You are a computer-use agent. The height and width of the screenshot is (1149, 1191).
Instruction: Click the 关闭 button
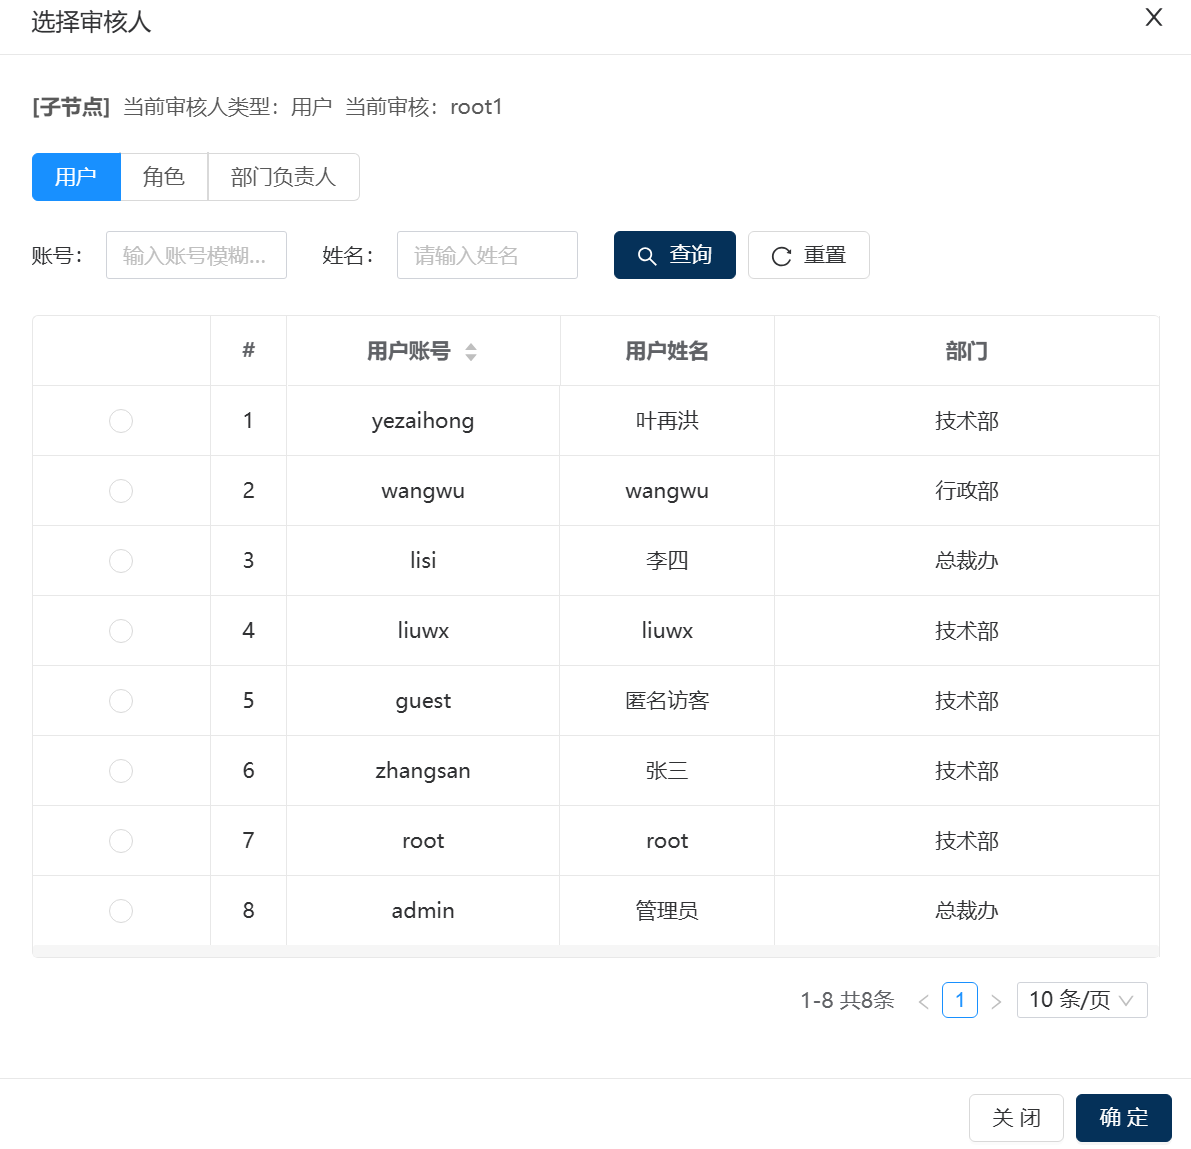point(1016,1118)
